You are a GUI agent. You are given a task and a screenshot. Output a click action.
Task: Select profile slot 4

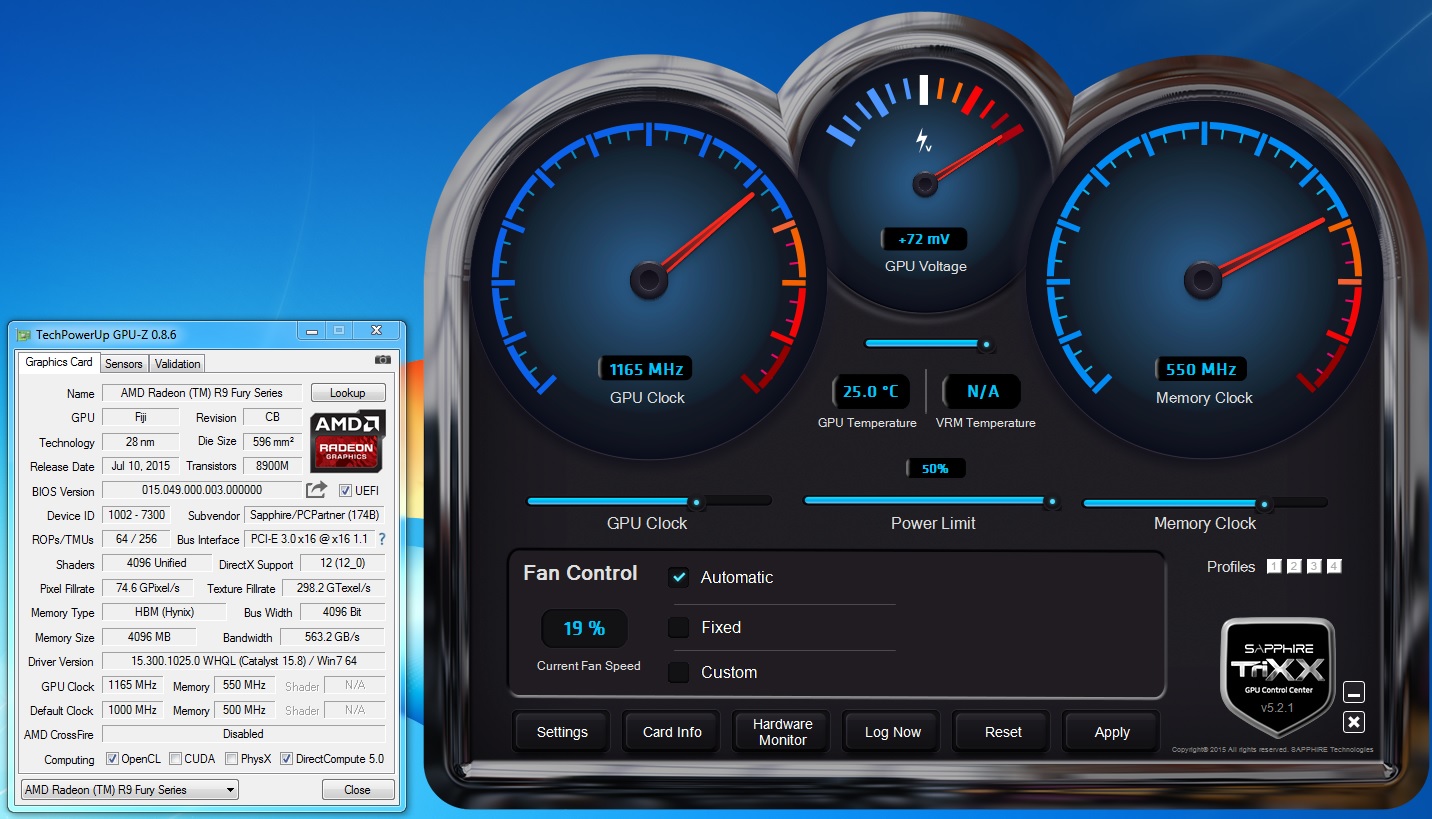[1334, 566]
